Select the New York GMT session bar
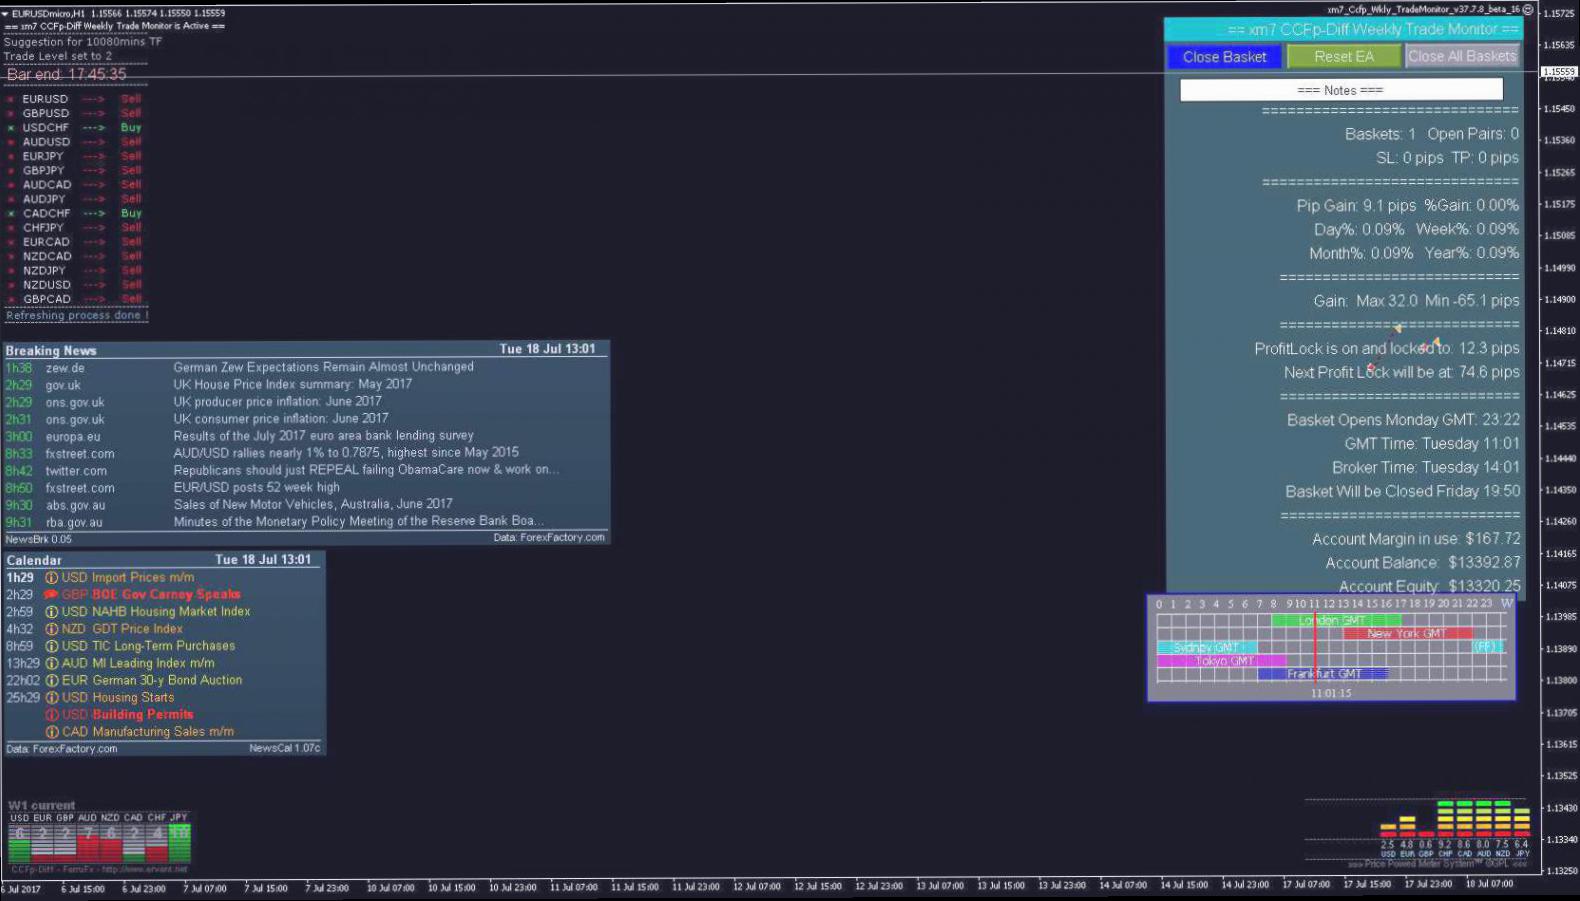 (1406, 634)
